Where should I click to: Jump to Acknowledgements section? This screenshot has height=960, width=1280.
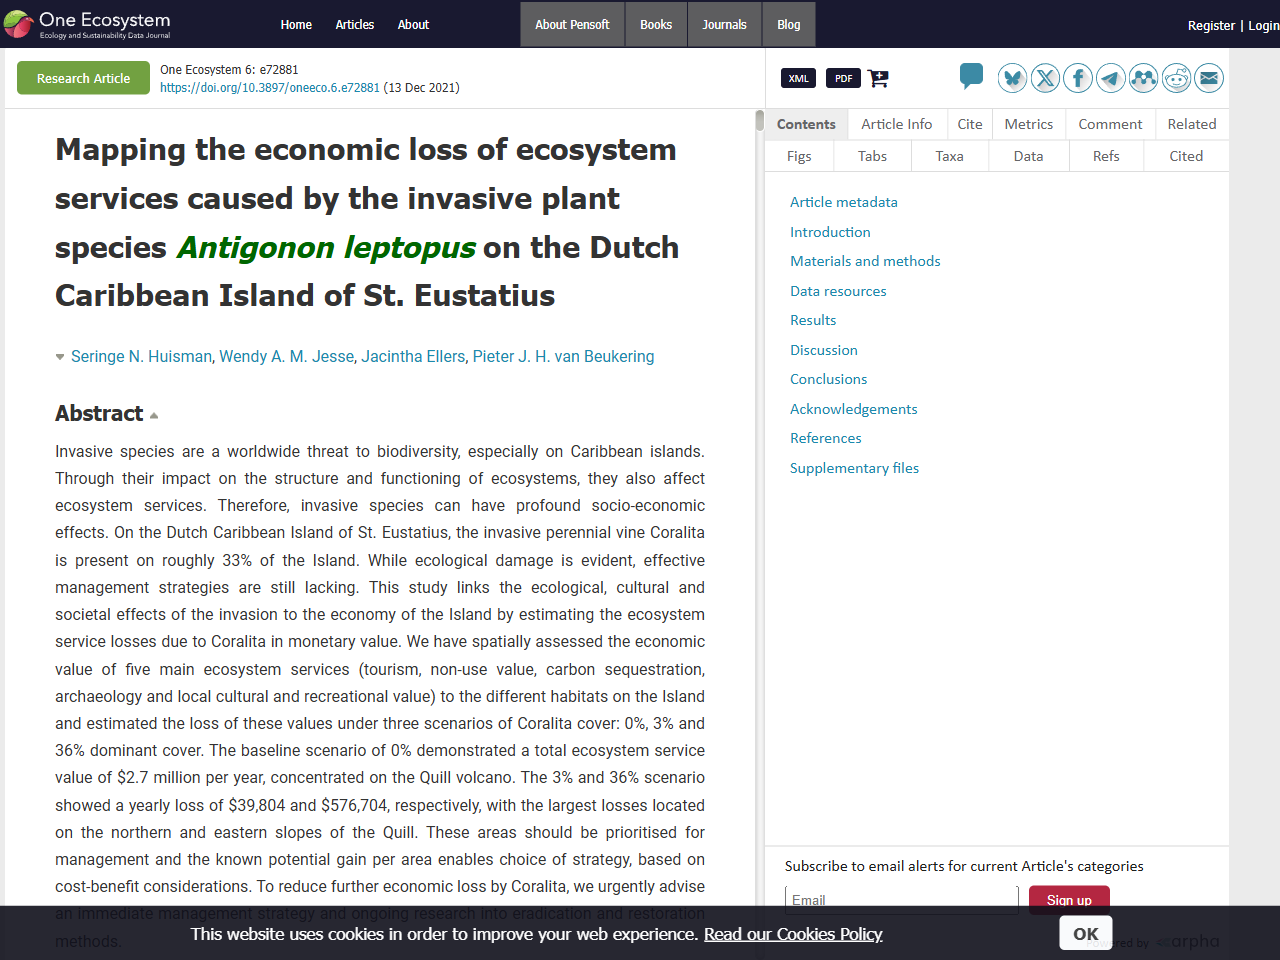point(854,409)
